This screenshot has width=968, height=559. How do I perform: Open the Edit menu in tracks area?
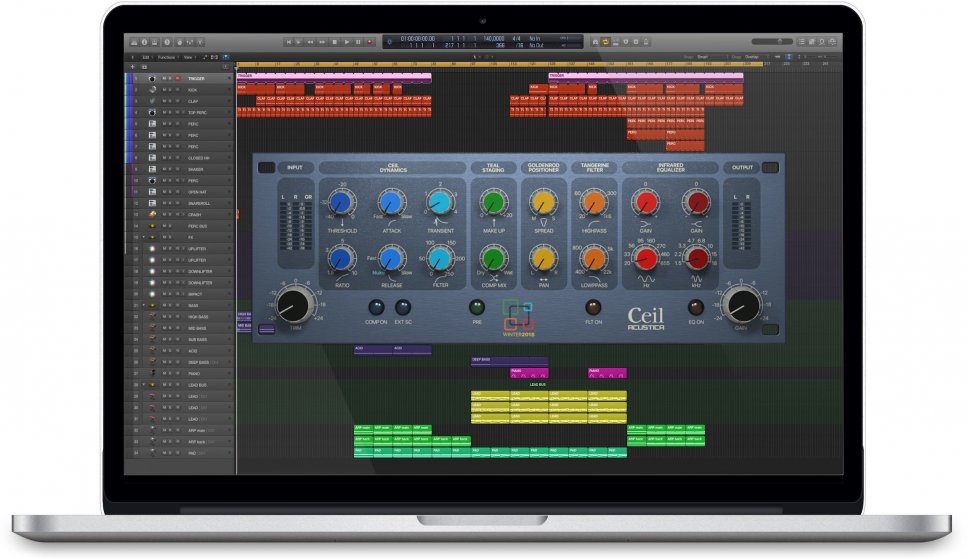(144, 57)
